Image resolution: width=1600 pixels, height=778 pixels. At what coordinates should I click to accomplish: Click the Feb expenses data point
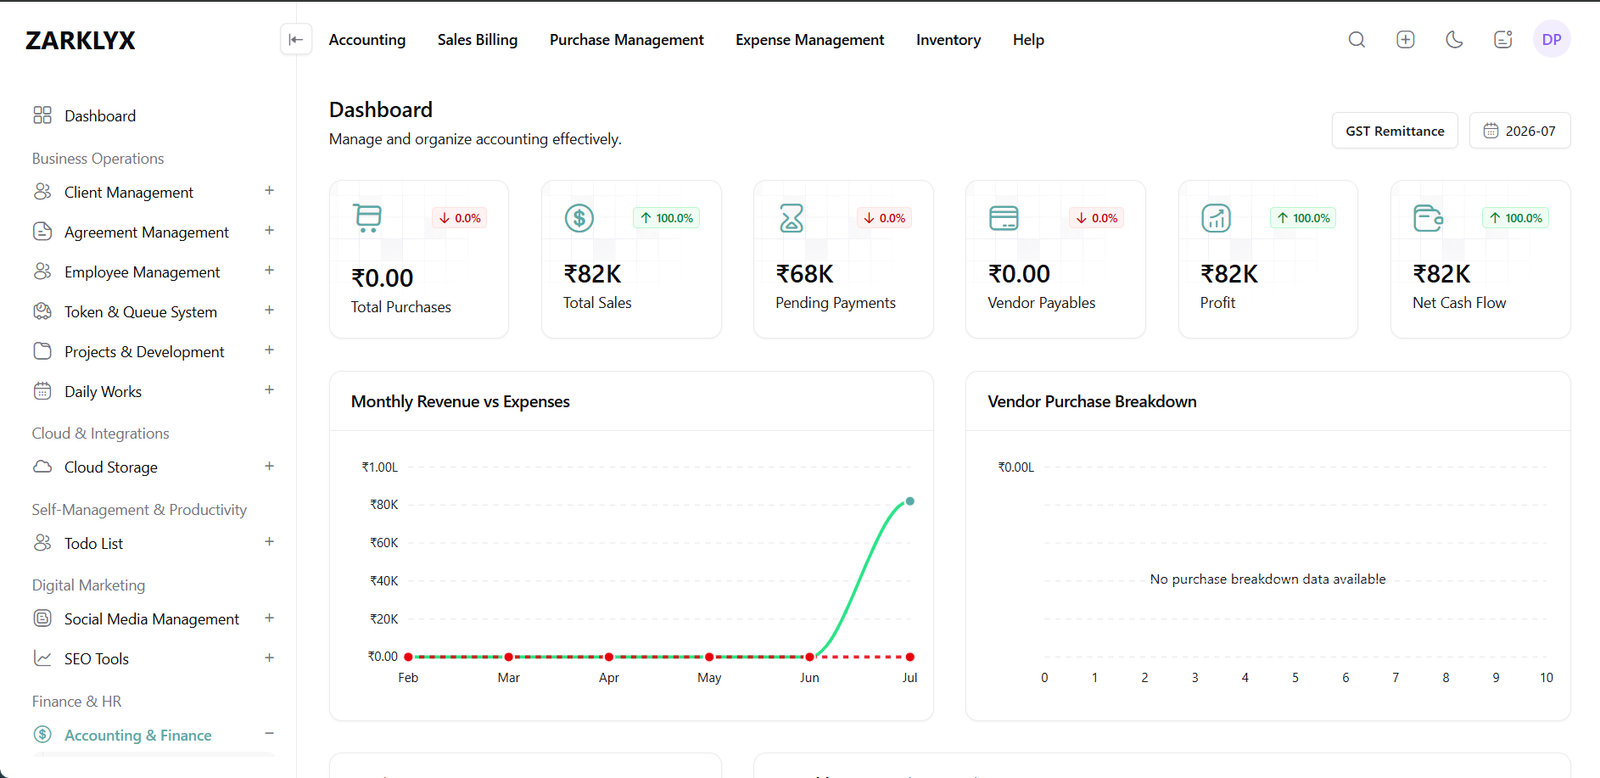point(408,657)
